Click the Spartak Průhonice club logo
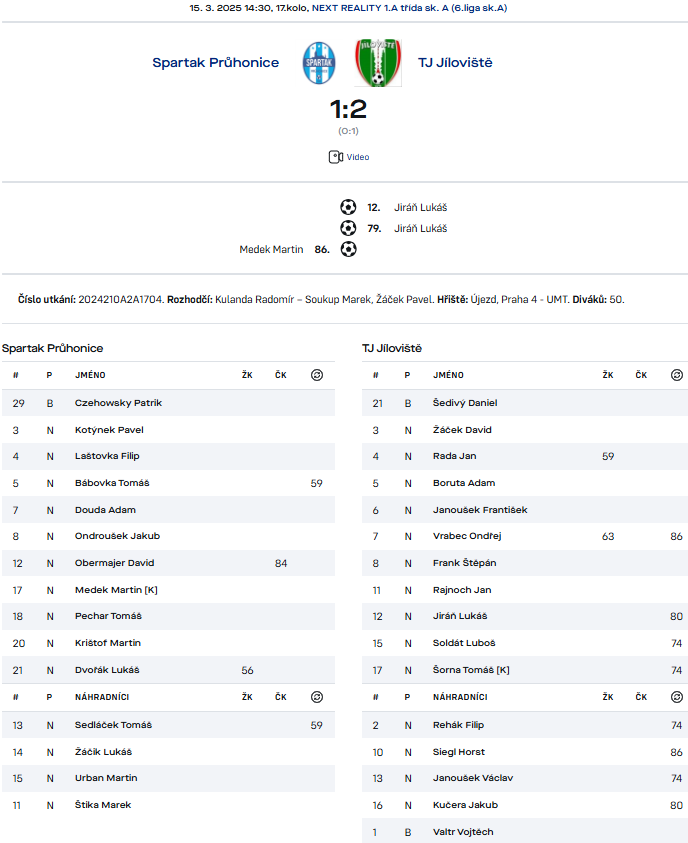The height and width of the screenshot is (843, 688). 319,63
